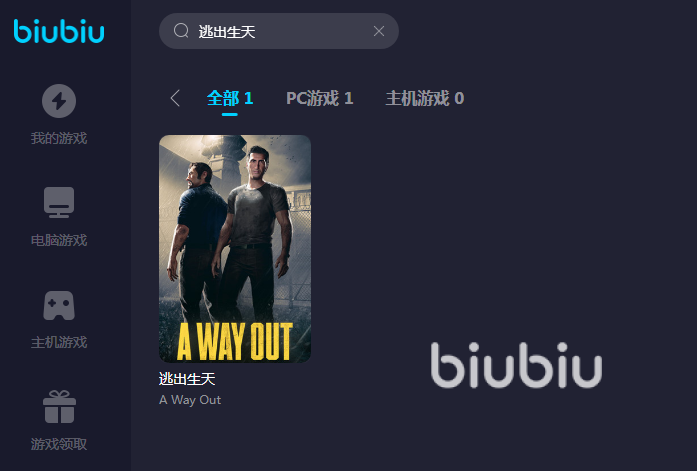
Task: Select the 全部 1 tab
Action: tap(230, 98)
